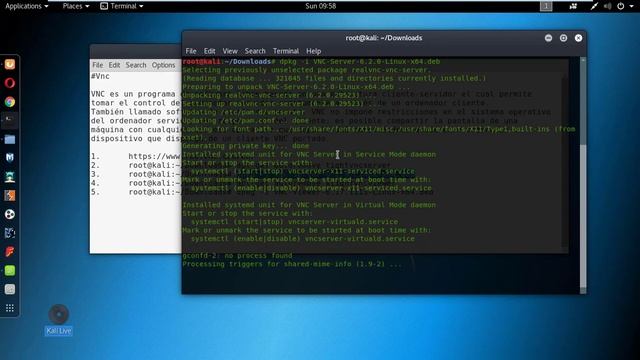Click 'VNC es un programa' text in editor
This screenshot has width=640, height=360.
[x=133, y=94]
